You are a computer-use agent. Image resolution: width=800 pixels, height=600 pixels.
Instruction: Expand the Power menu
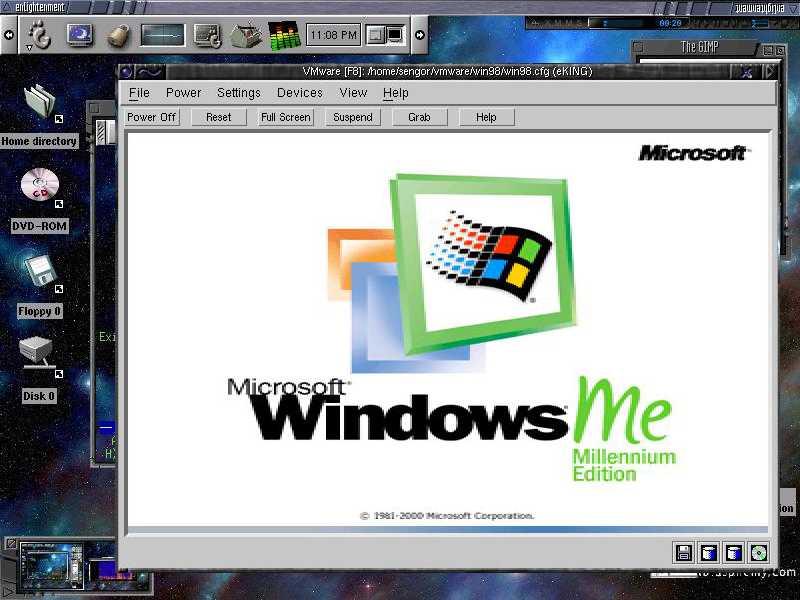pos(183,93)
